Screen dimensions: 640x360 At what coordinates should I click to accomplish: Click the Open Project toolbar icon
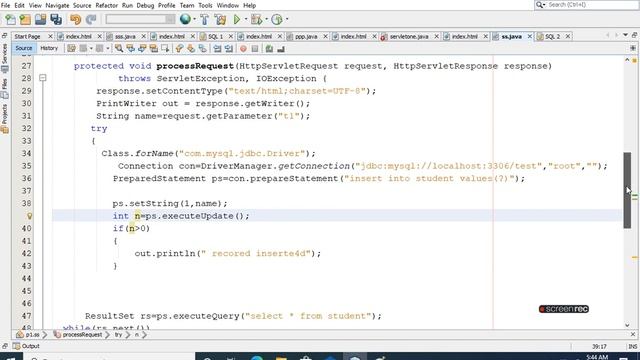[x=40, y=19]
